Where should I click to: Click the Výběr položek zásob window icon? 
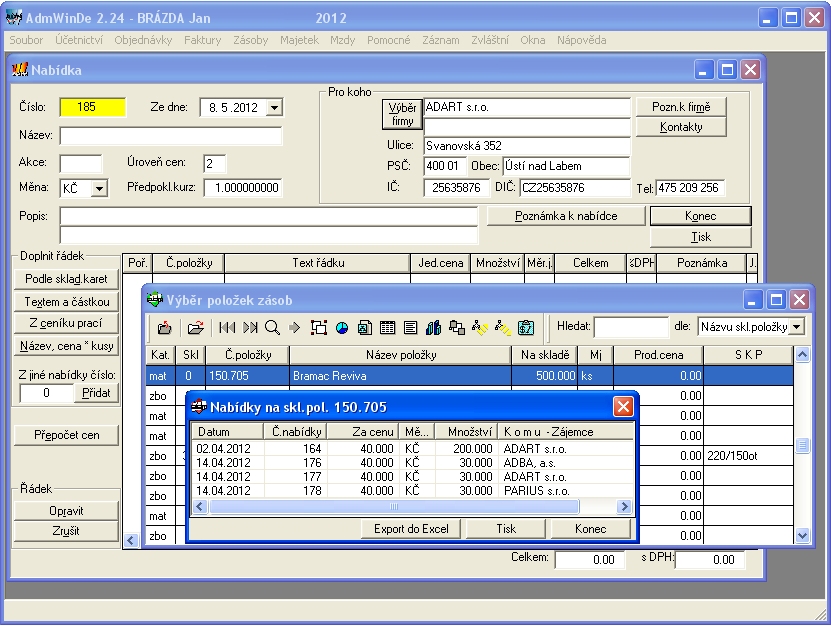click(154, 300)
